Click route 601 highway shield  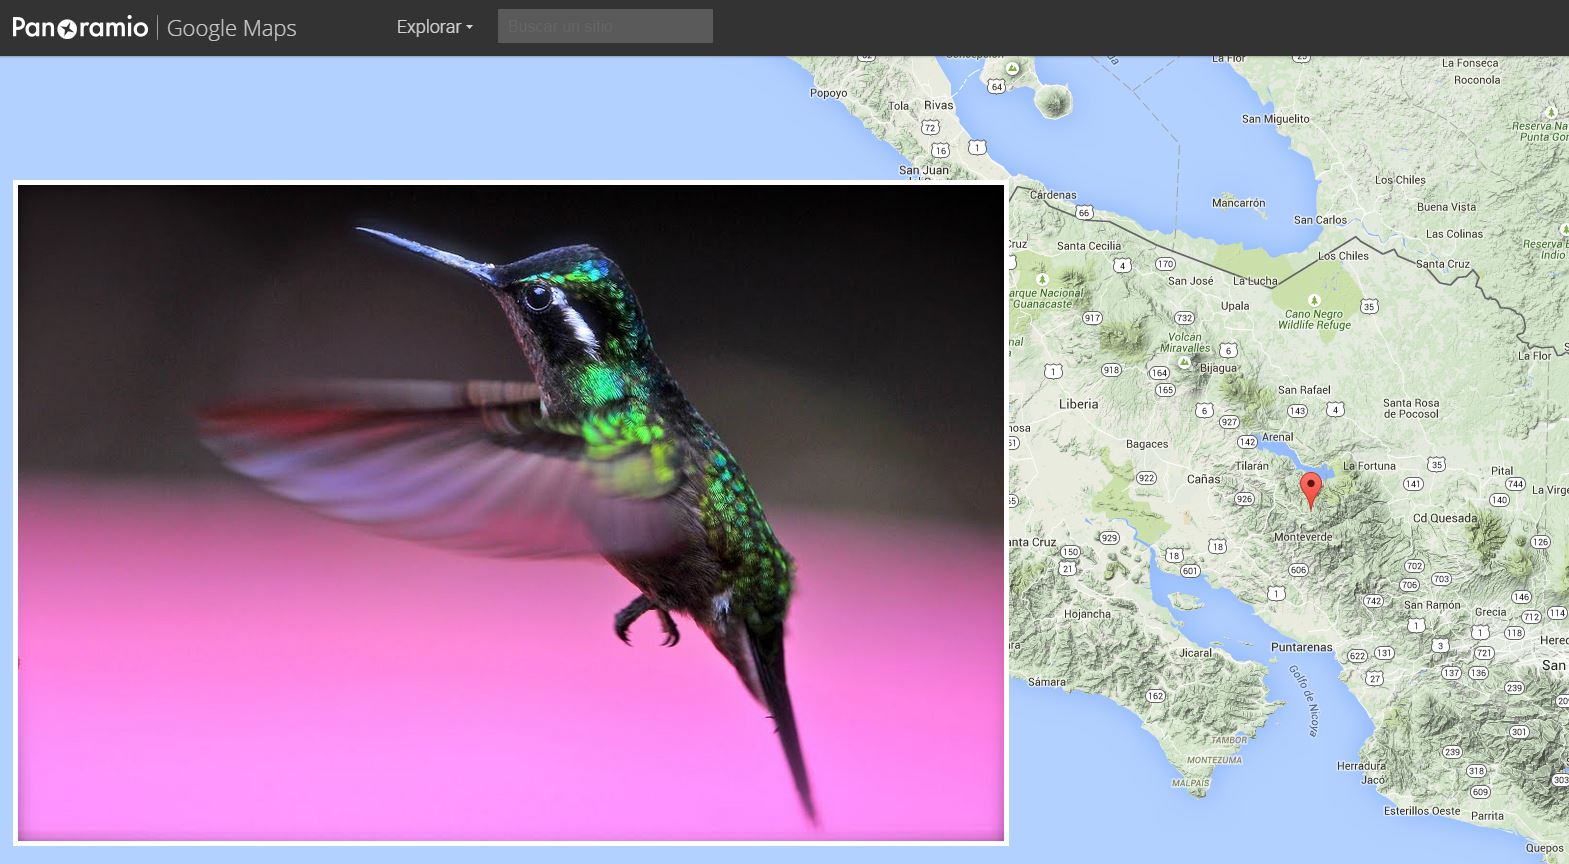[1190, 571]
